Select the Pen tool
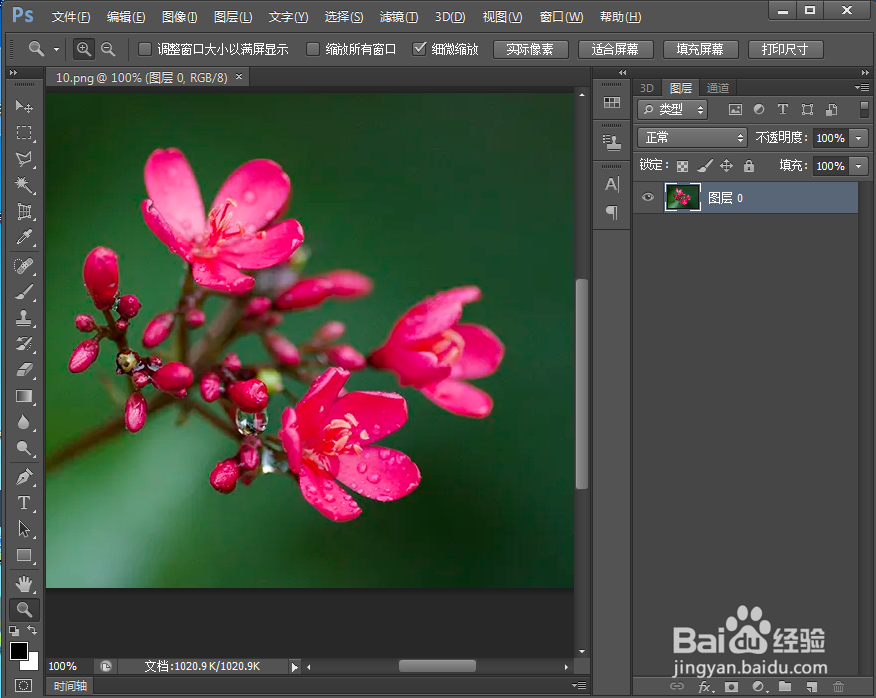 coord(23,477)
